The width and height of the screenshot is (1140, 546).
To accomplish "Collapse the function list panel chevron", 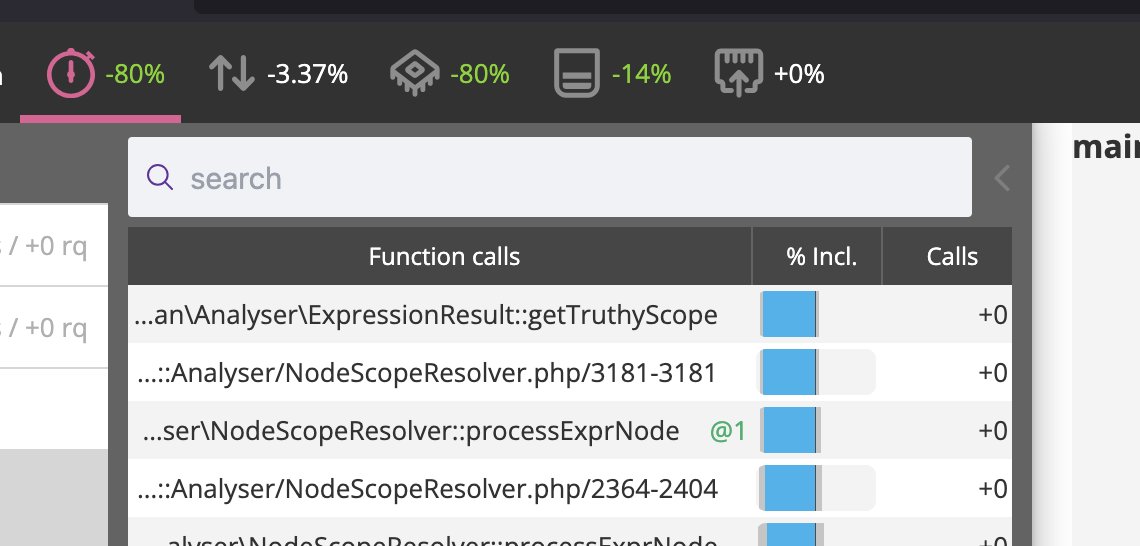I will click(1002, 177).
